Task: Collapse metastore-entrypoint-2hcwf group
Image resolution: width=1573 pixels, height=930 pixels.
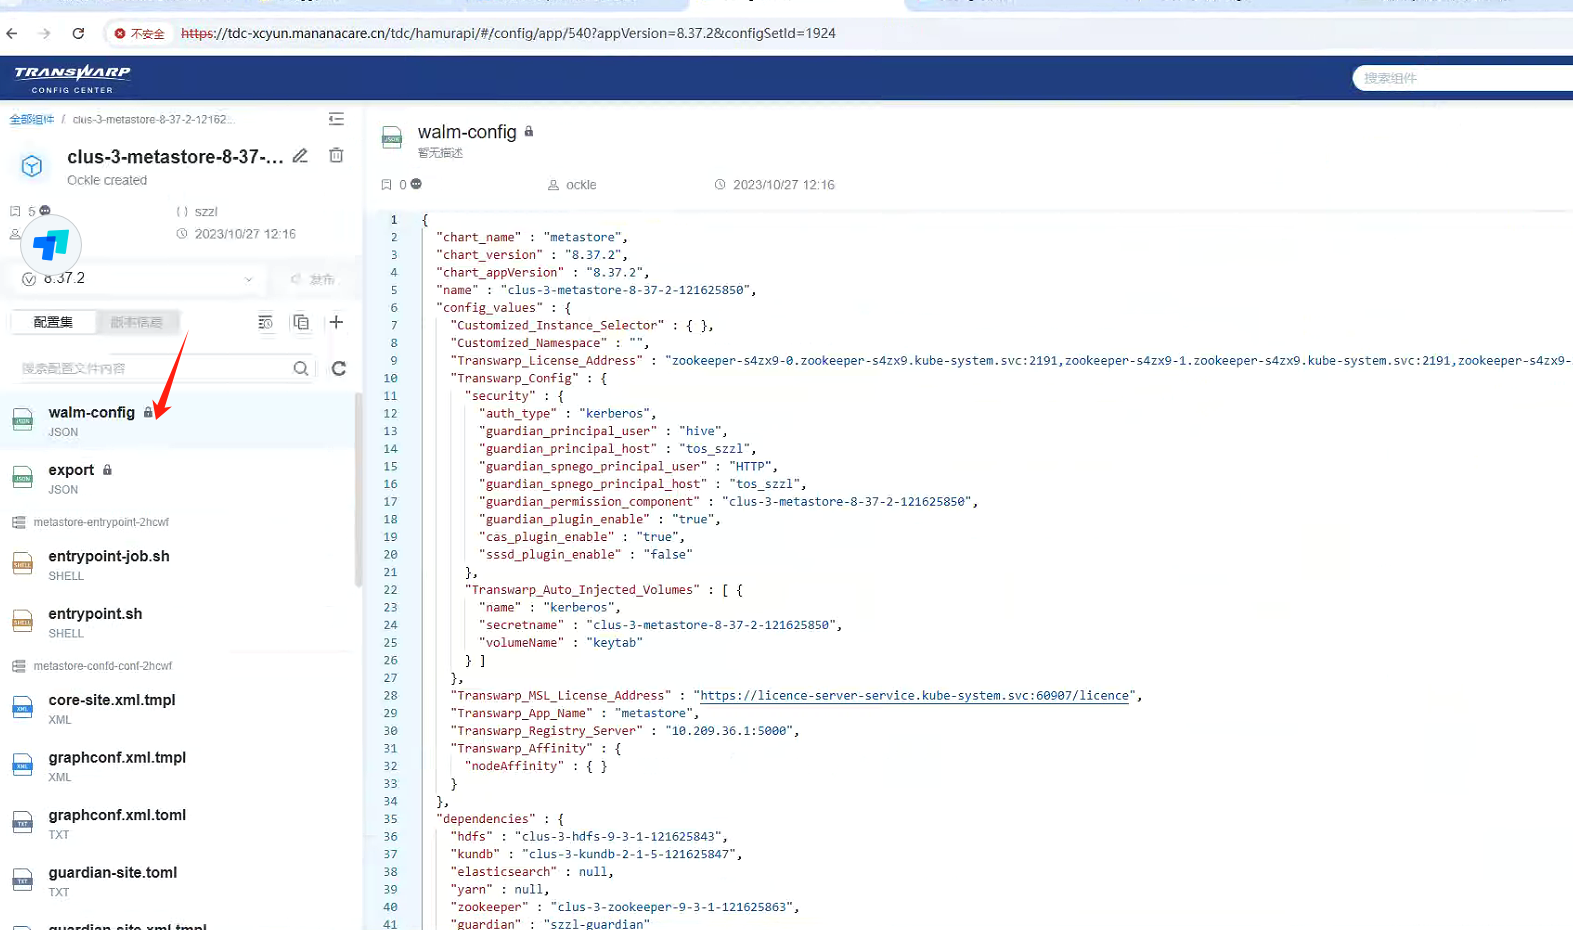Action: tap(19, 522)
